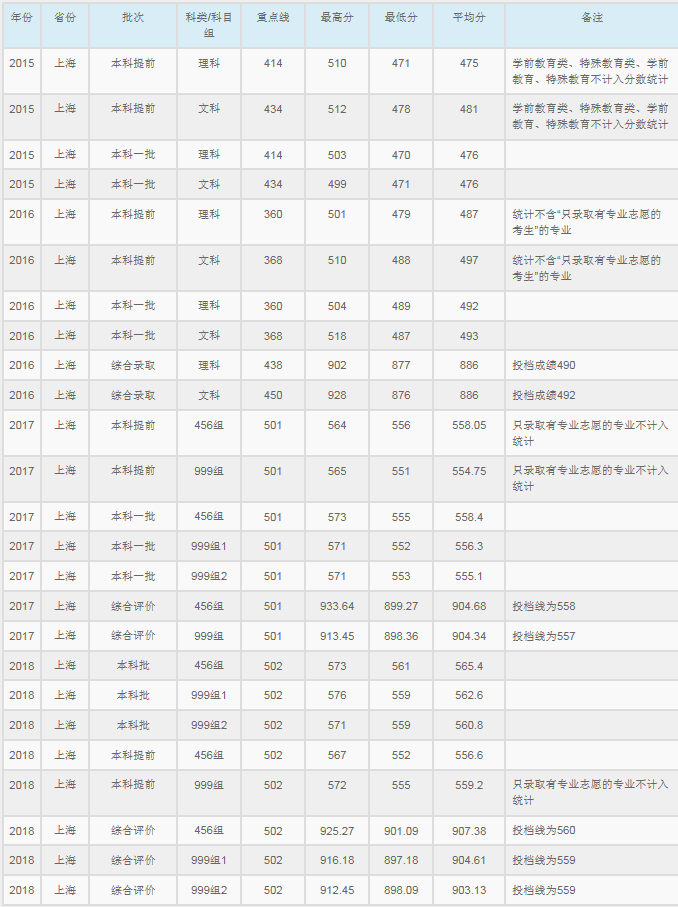Click lowest score 898.09
Viewport: 678px width, 907px height.
click(x=401, y=891)
